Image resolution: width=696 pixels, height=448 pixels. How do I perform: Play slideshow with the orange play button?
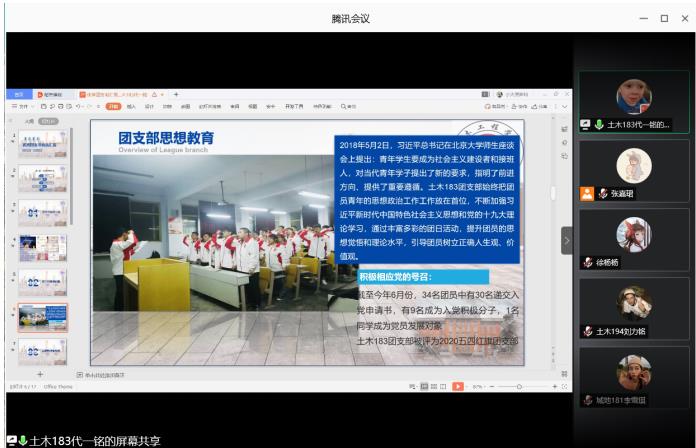point(458,385)
